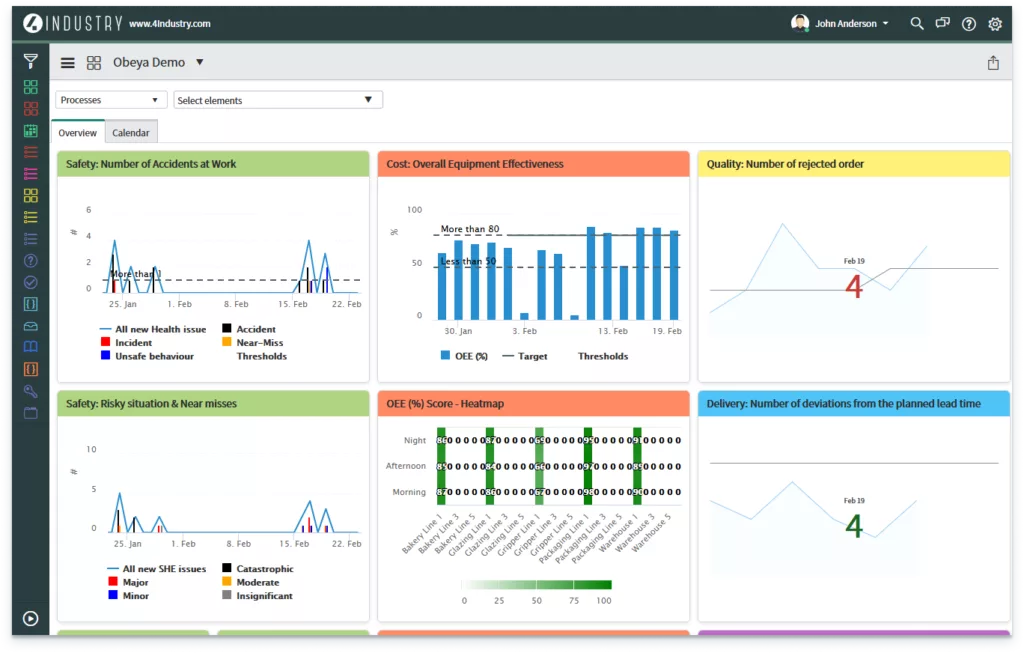This screenshot has height=653, width=1024.
Task: Click the Cost: Overall Equipment Effectiveness header
Action: (534, 164)
